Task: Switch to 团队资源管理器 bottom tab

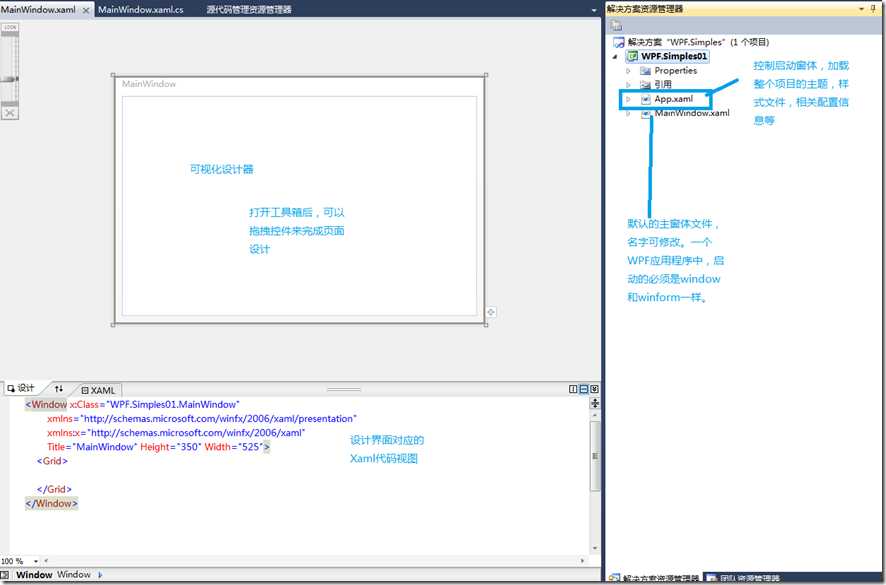Action: (744, 578)
